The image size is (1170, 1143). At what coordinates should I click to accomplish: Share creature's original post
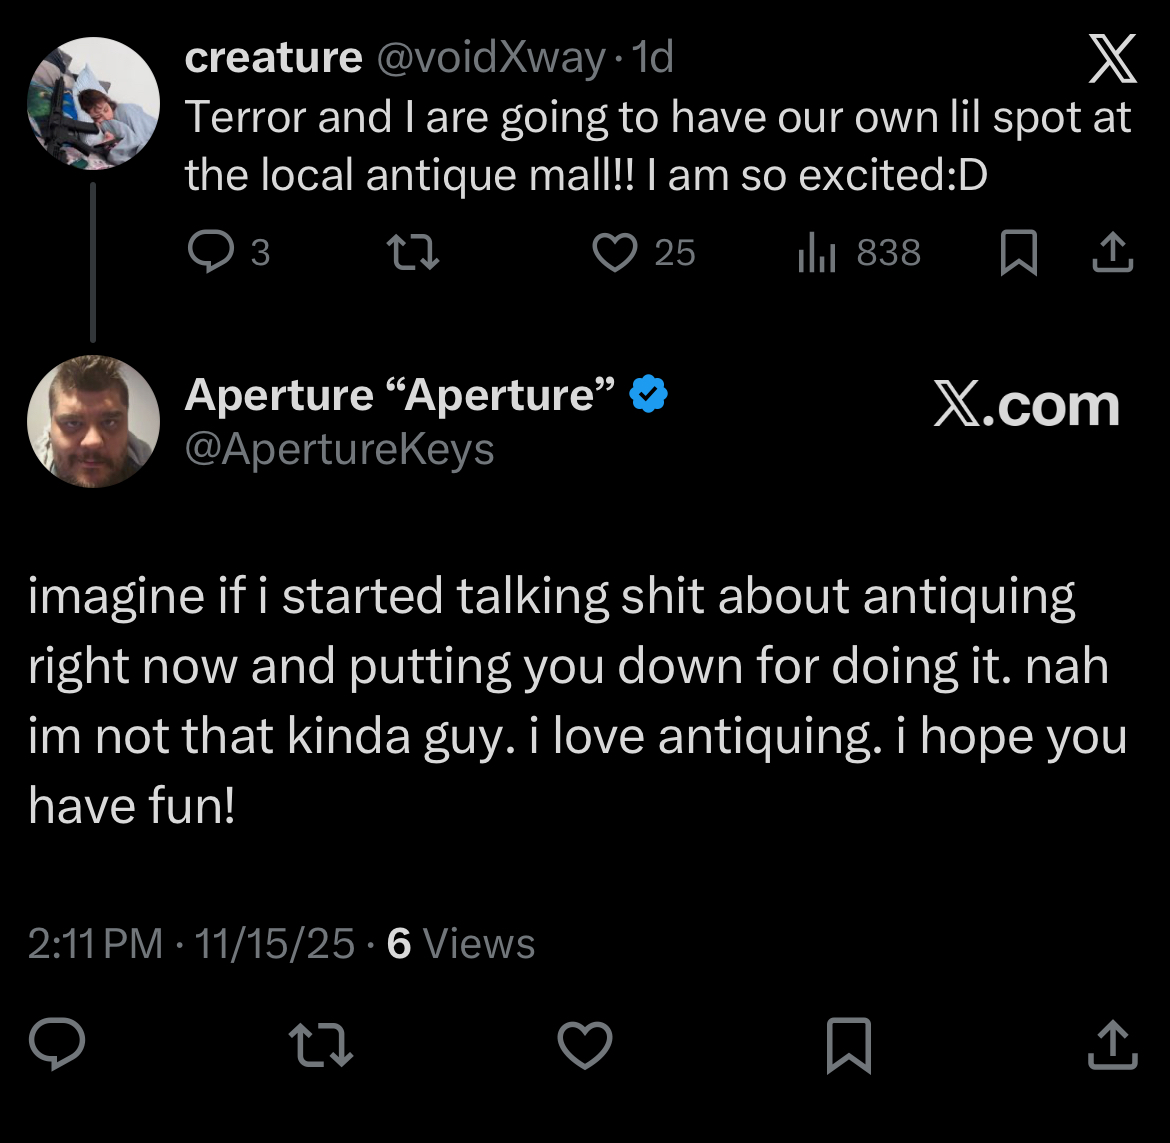pyautogui.click(x=1112, y=254)
